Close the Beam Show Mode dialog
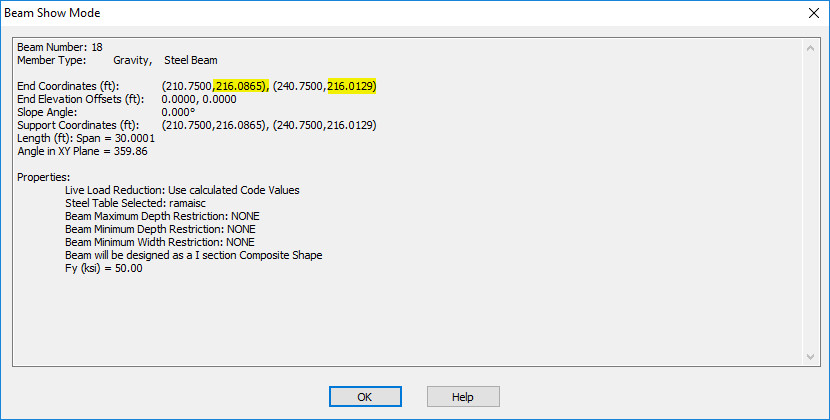Viewport: 830px width, 420px height. click(x=814, y=13)
